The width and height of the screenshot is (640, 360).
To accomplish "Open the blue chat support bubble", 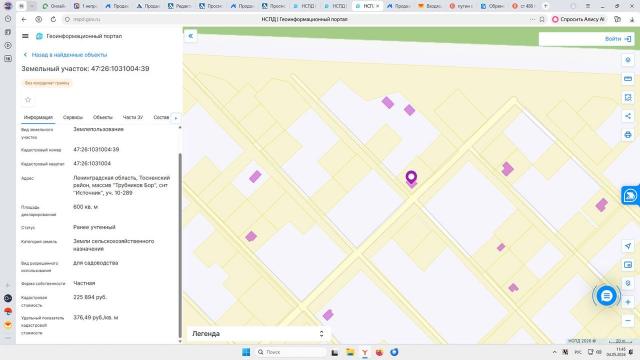I will 606,296.
